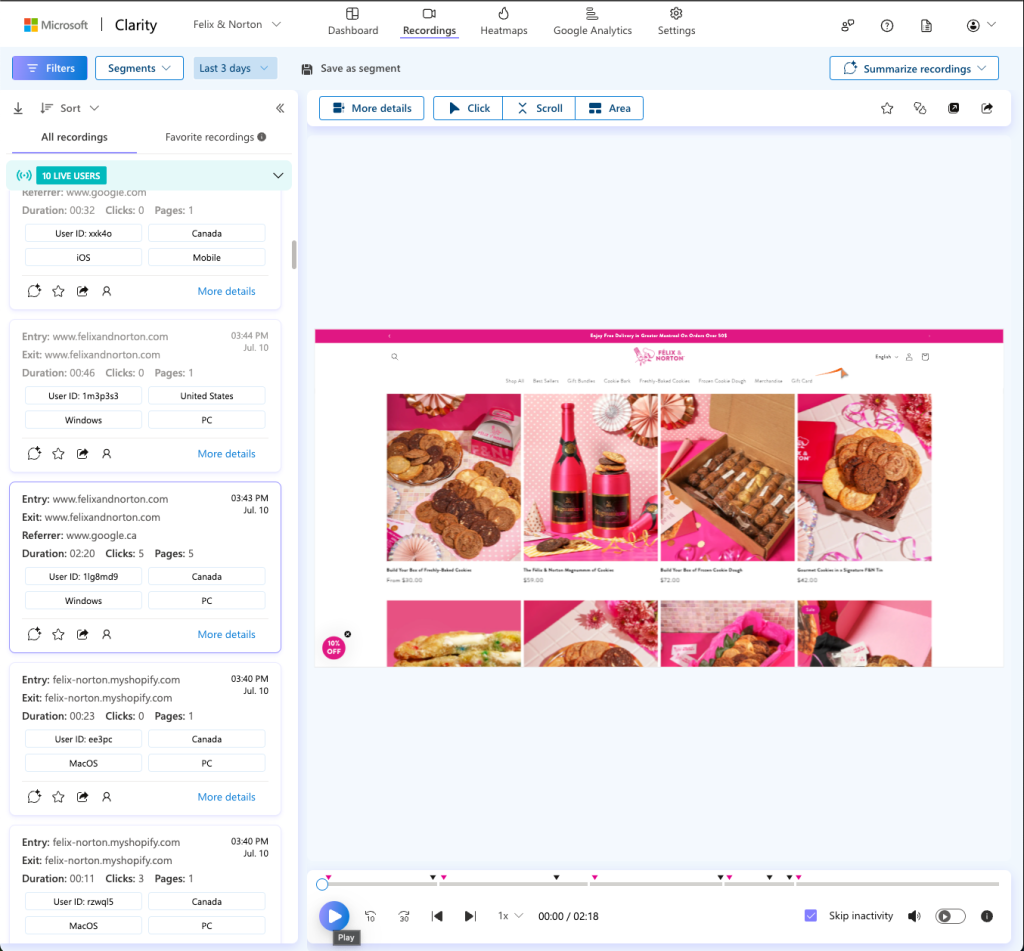Open the Last 3 days date dropdown
1024x951 pixels.
click(235, 68)
